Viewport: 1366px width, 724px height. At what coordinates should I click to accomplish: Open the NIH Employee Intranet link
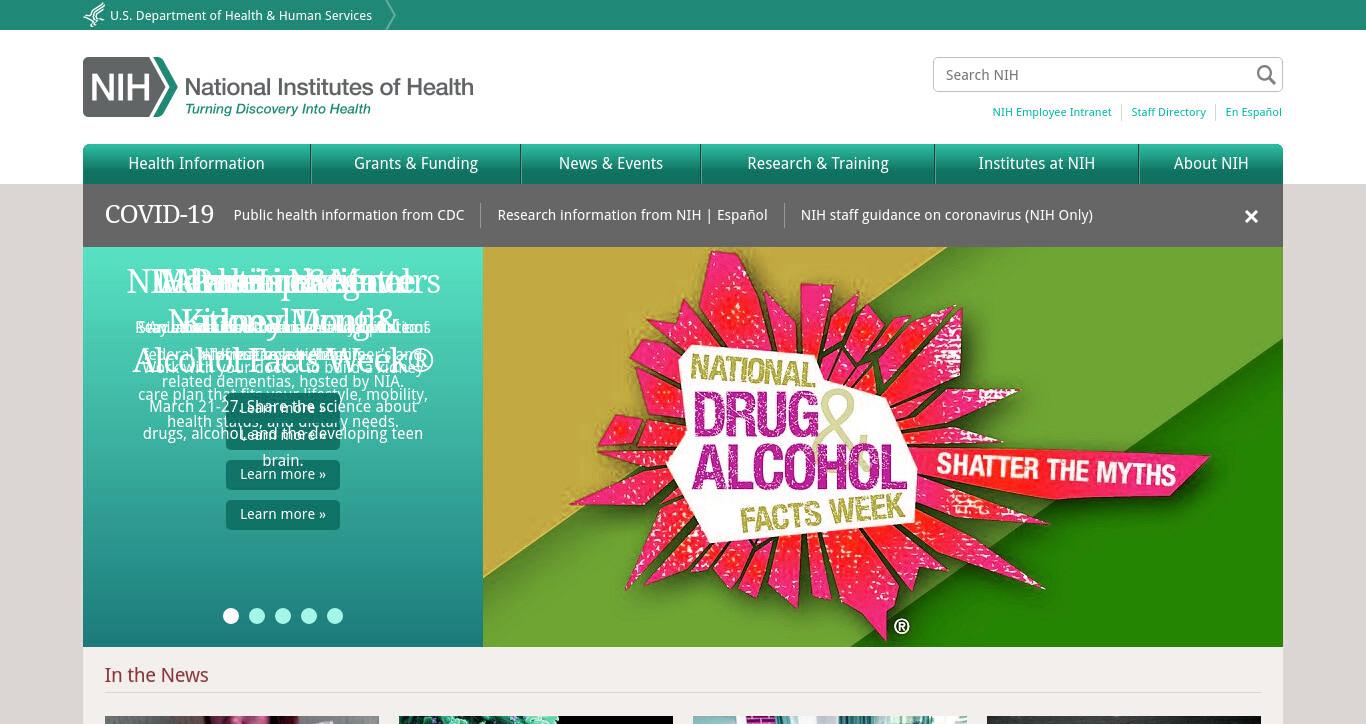1051,112
